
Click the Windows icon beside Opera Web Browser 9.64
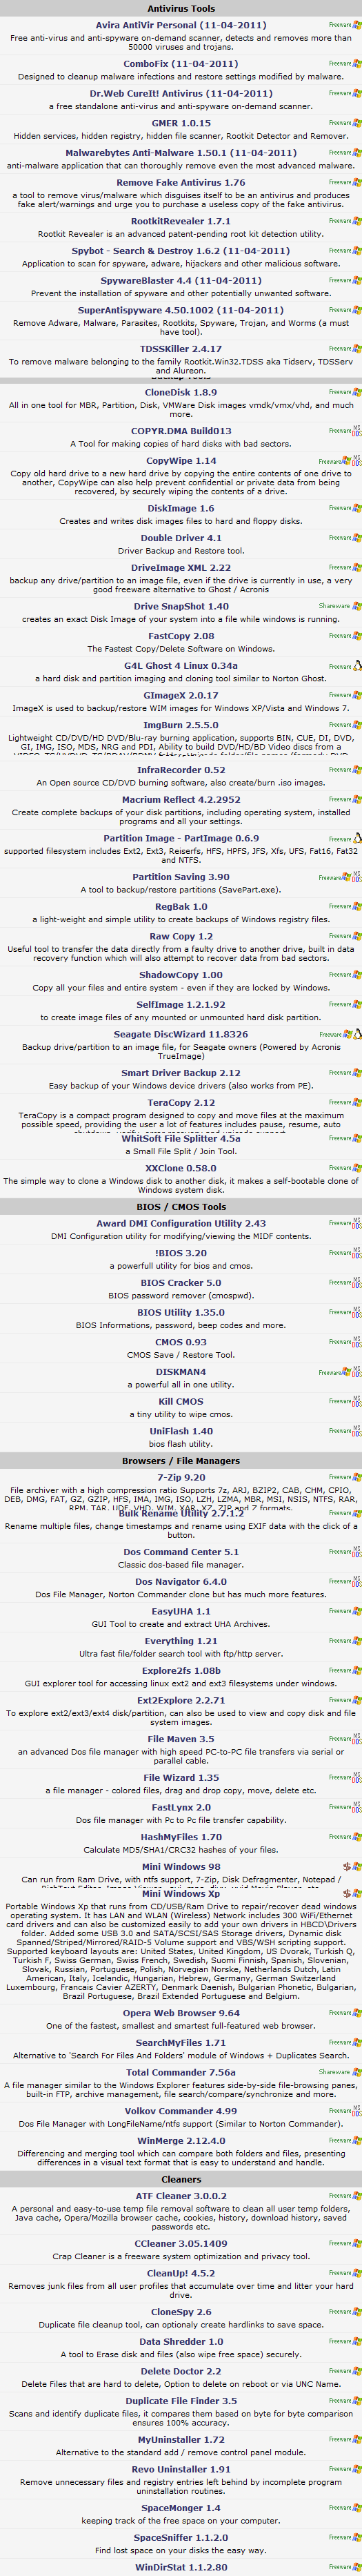[x=357, y=2013]
